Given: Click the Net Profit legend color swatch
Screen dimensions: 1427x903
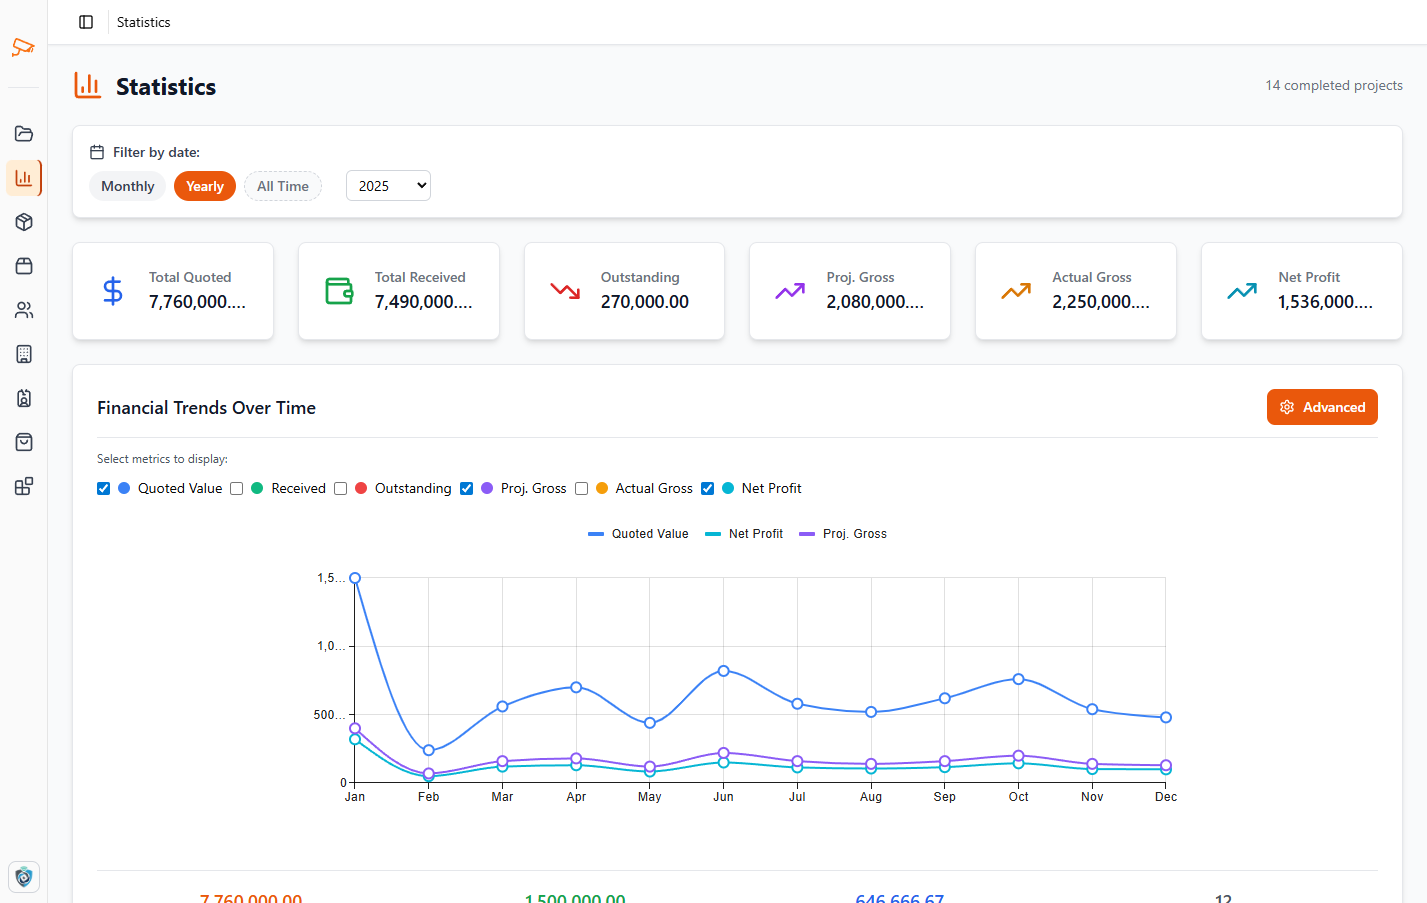Looking at the screenshot, I should coord(713,534).
